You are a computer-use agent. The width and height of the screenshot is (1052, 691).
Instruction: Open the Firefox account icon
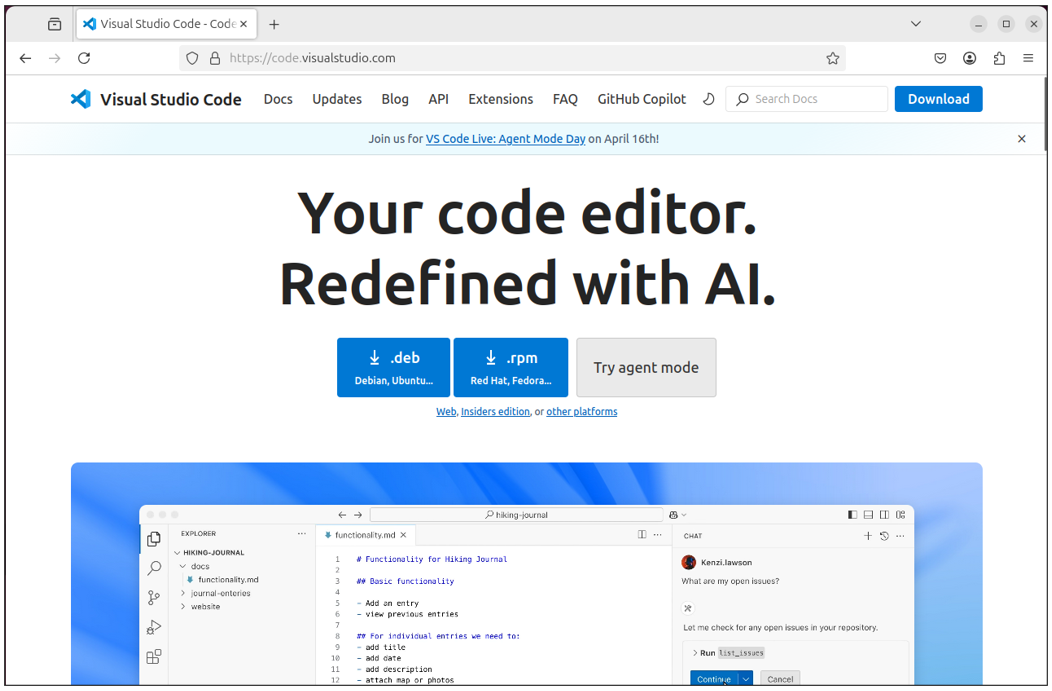point(969,58)
